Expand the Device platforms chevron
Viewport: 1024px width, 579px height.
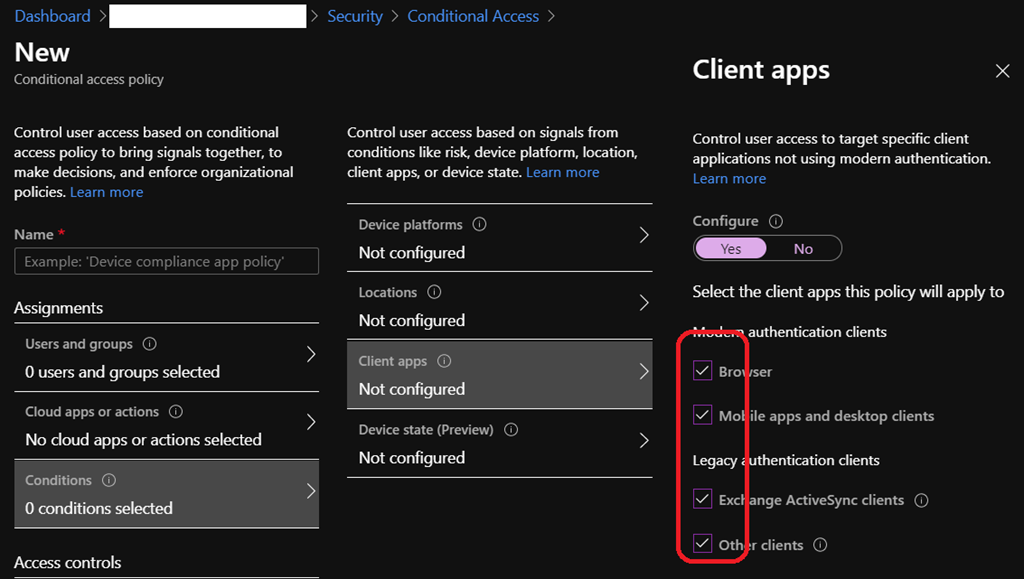click(643, 236)
